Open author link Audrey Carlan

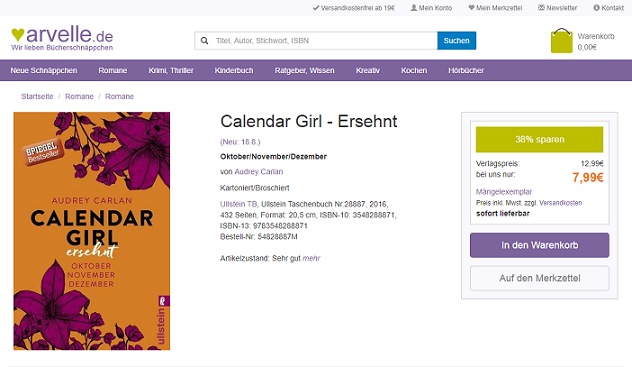pyautogui.click(x=259, y=172)
